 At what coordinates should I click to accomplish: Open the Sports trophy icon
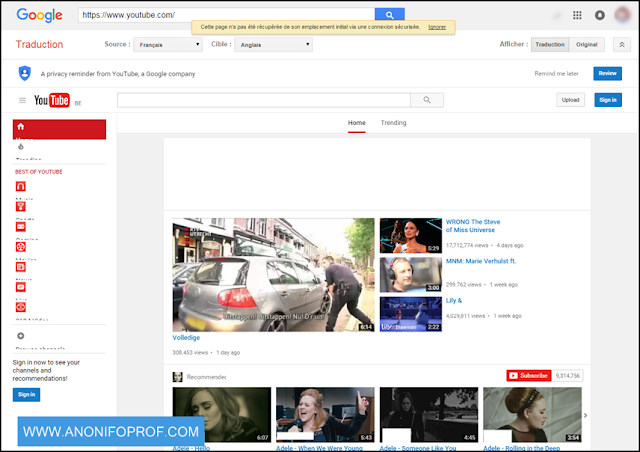(x=21, y=207)
